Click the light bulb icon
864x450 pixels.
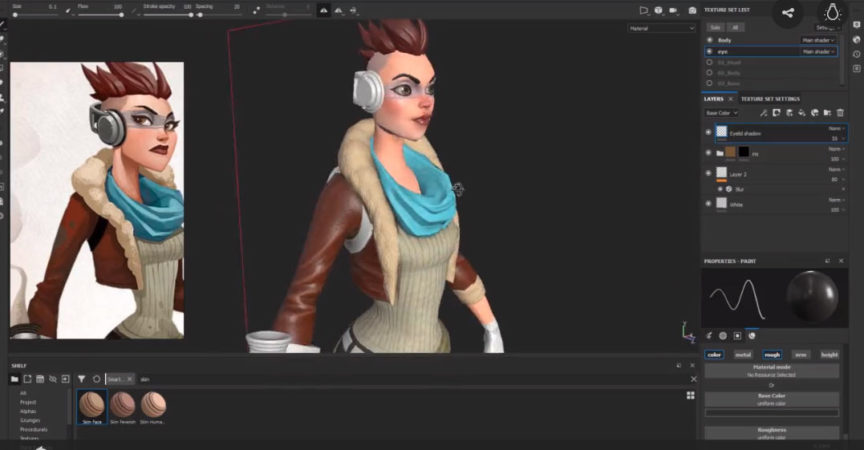[x=833, y=13]
